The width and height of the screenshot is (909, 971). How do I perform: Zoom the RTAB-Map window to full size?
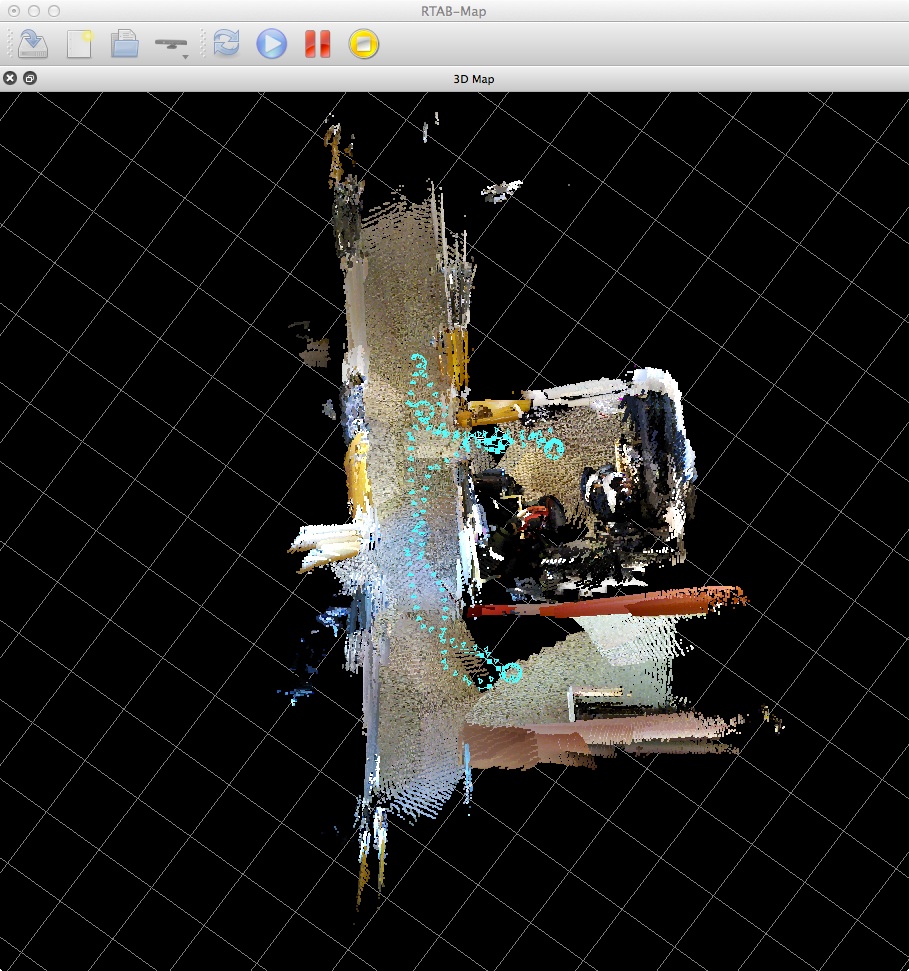pyautogui.click(x=54, y=10)
